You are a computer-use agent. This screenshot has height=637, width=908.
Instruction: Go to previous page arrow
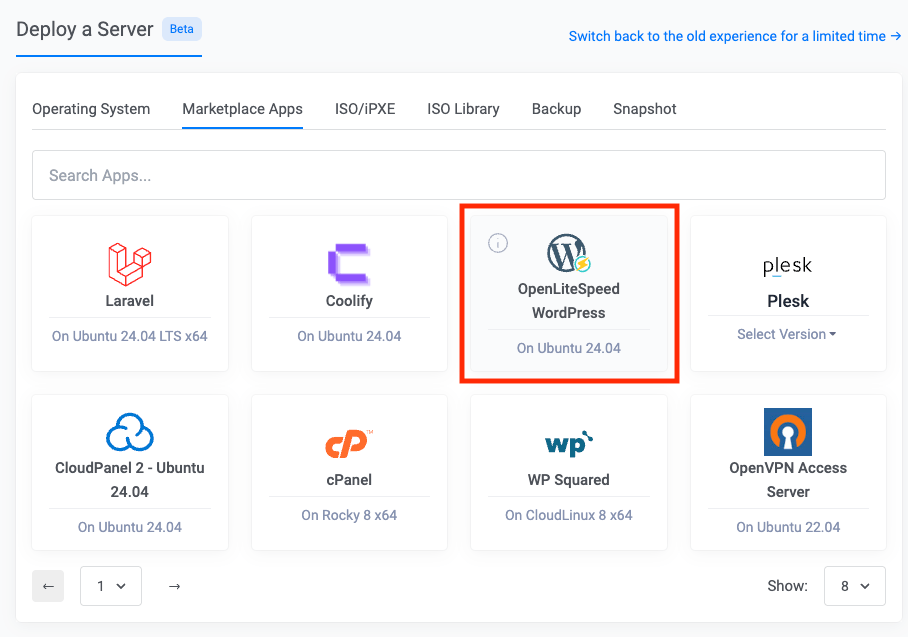tap(48, 586)
